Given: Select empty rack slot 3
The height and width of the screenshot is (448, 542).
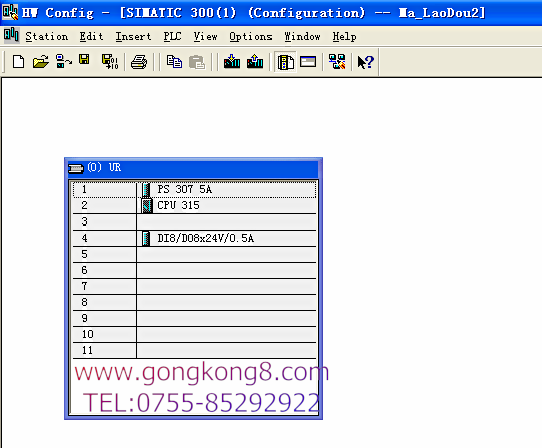Looking at the screenshot, I should [x=194, y=222].
